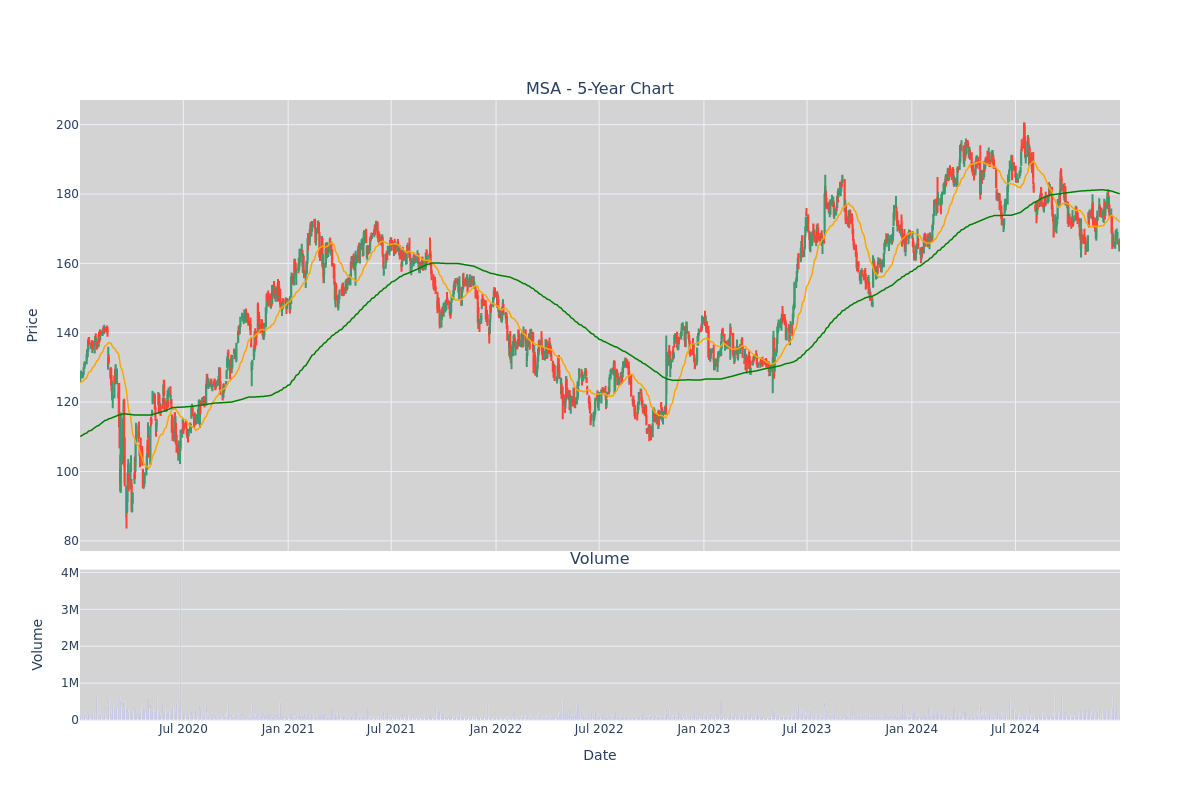The height and width of the screenshot is (800, 1200).
Task: Click the "4M" volume tick label
Action: coord(70,573)
